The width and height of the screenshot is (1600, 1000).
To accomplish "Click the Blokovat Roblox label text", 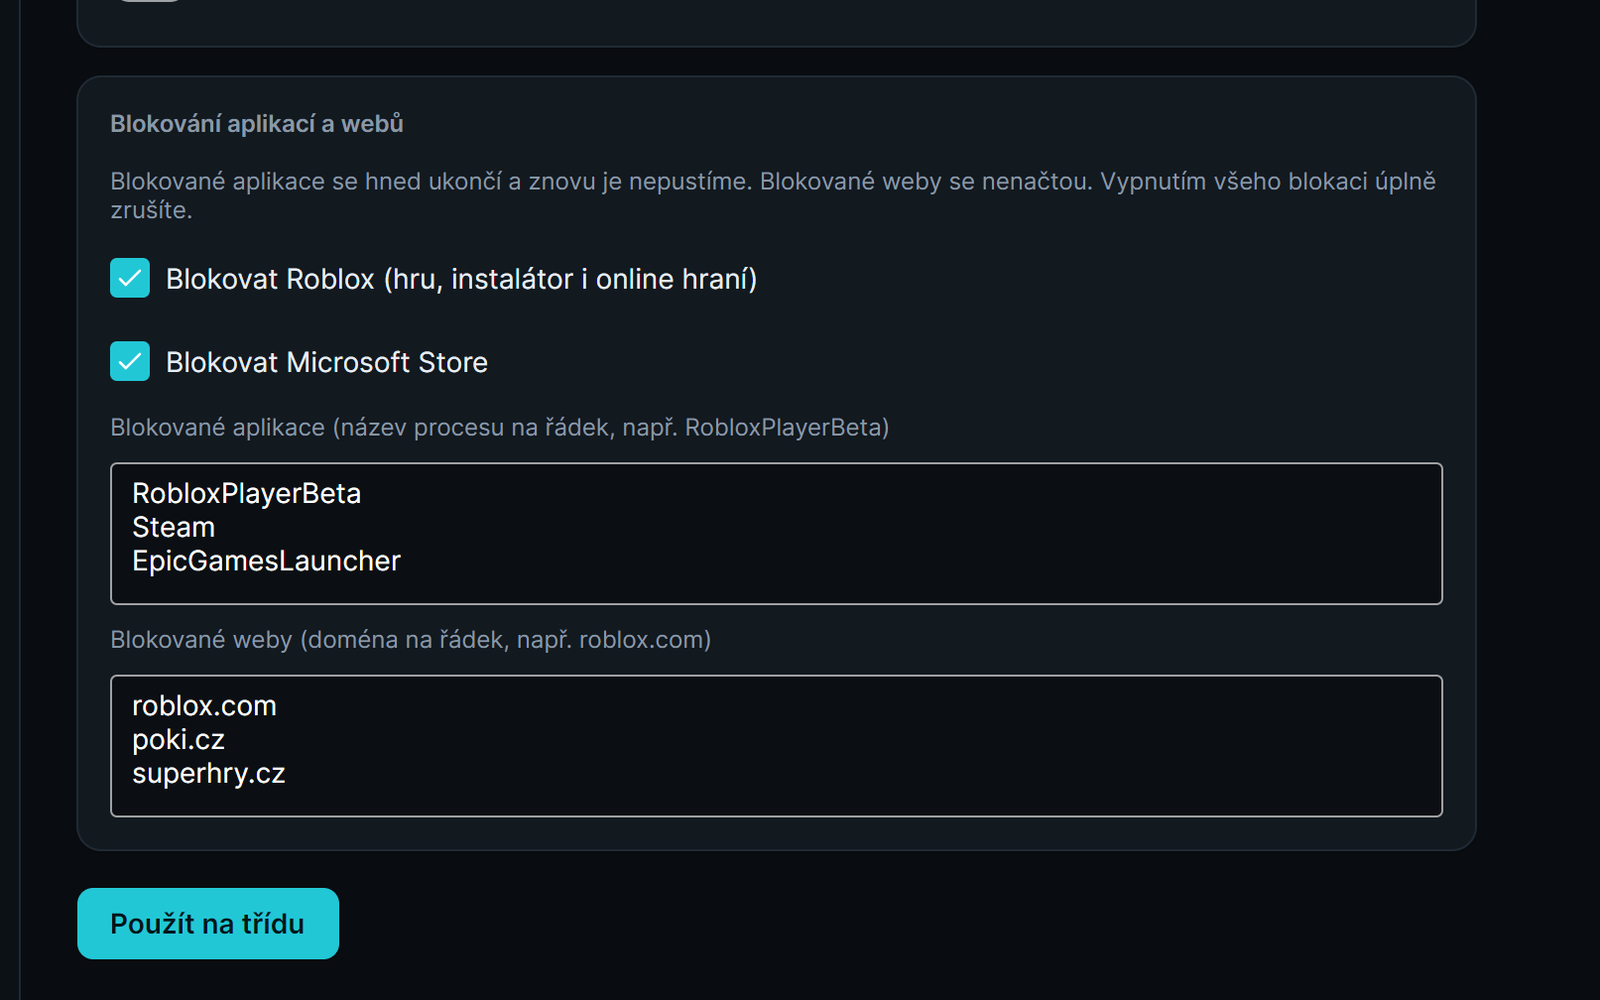I will pyautogui.click(x=461, y=279).
